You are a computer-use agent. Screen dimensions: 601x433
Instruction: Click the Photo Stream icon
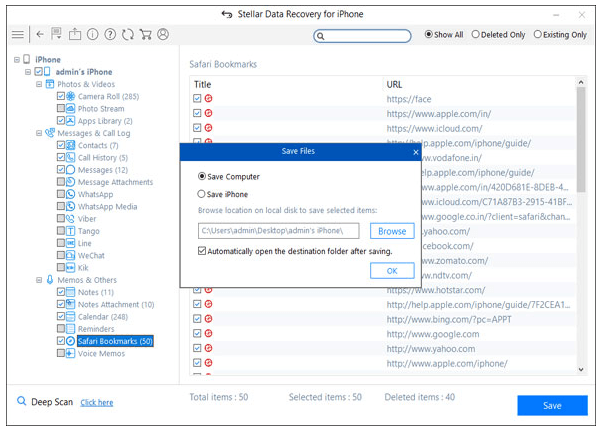coord(71,108)
